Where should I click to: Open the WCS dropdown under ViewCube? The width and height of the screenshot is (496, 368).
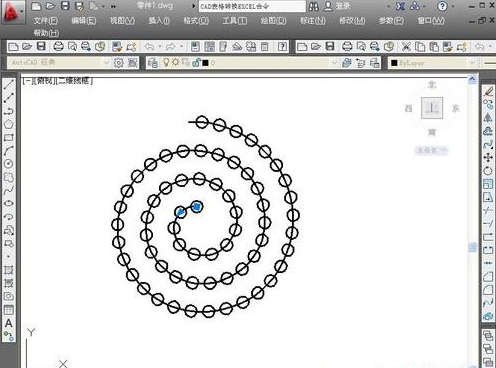click(432, 151)
